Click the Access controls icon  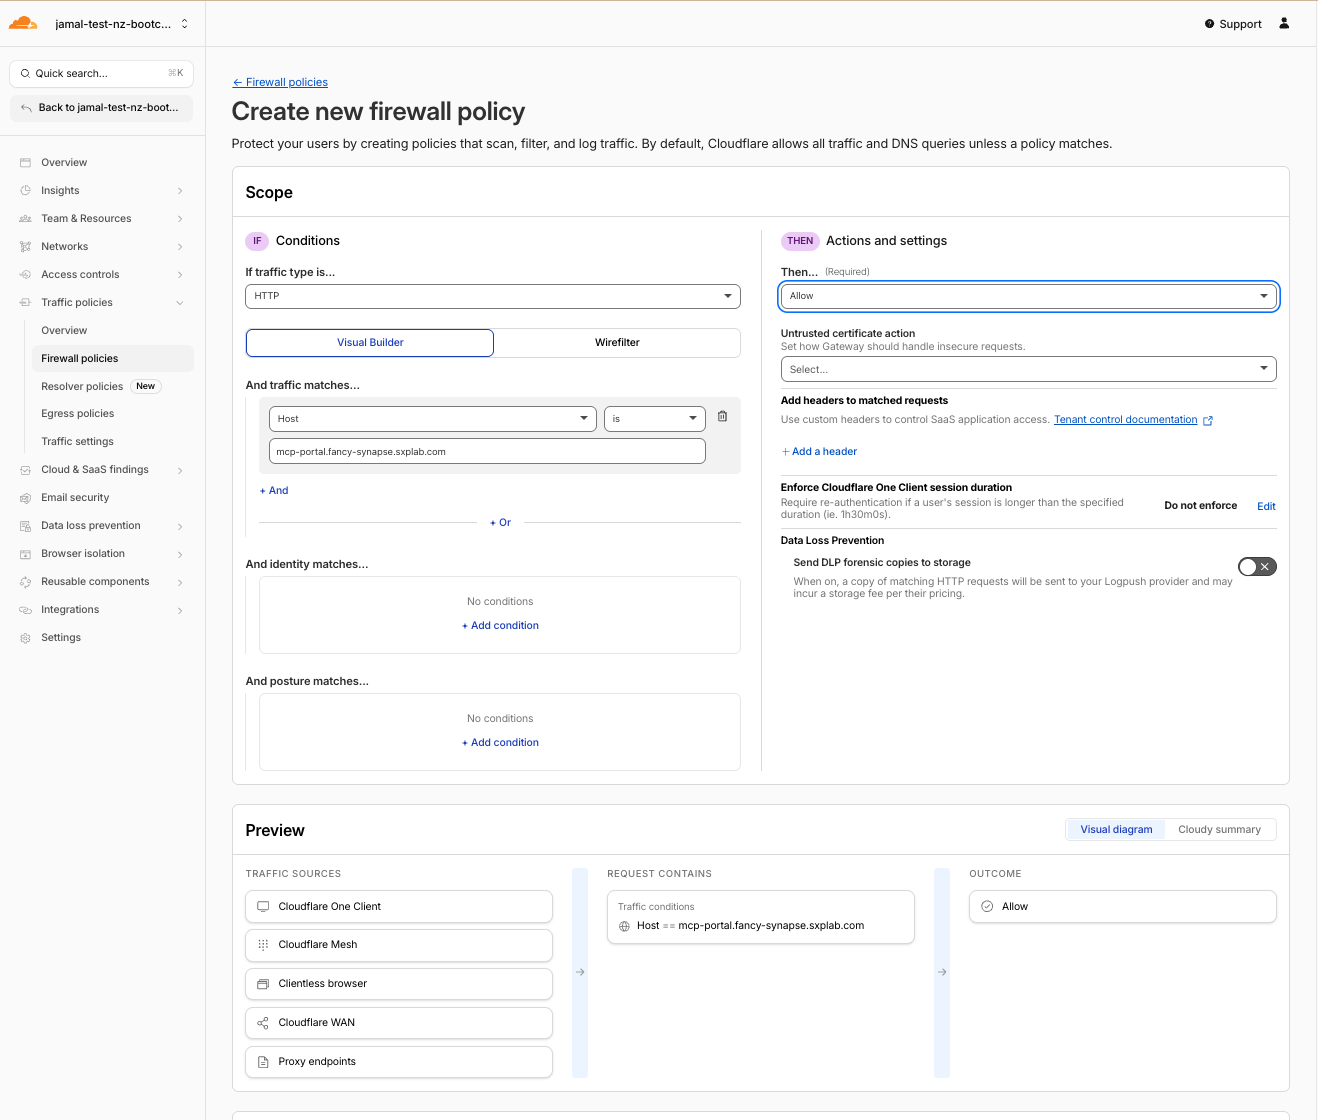pos(25,274)
